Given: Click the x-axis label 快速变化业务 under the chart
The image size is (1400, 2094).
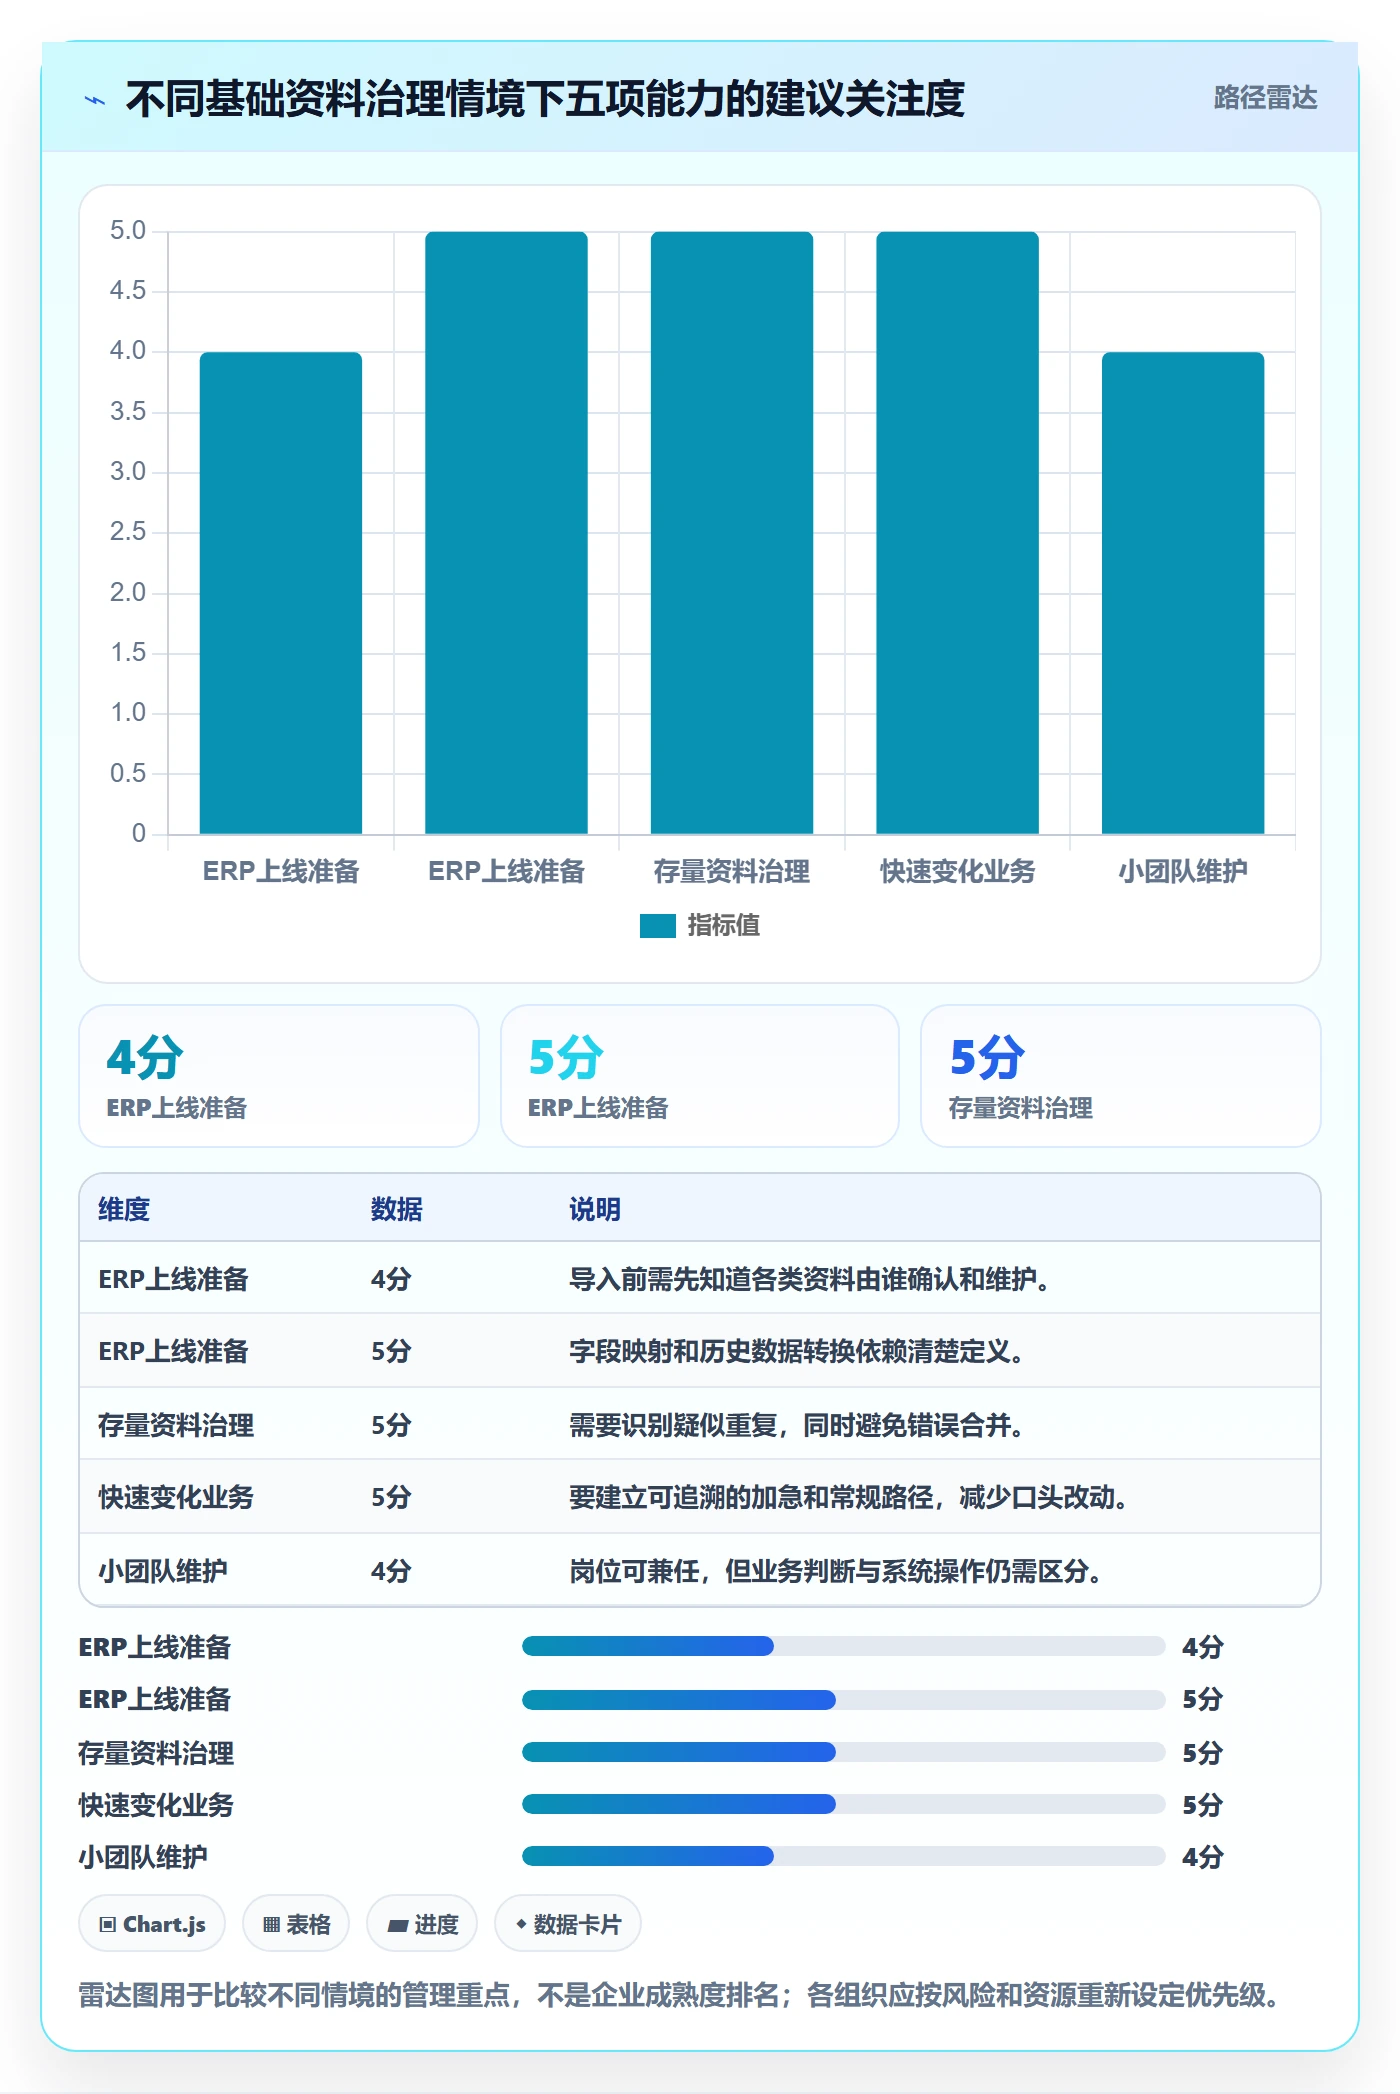Looking at the screenshot, I should (957, 872).
